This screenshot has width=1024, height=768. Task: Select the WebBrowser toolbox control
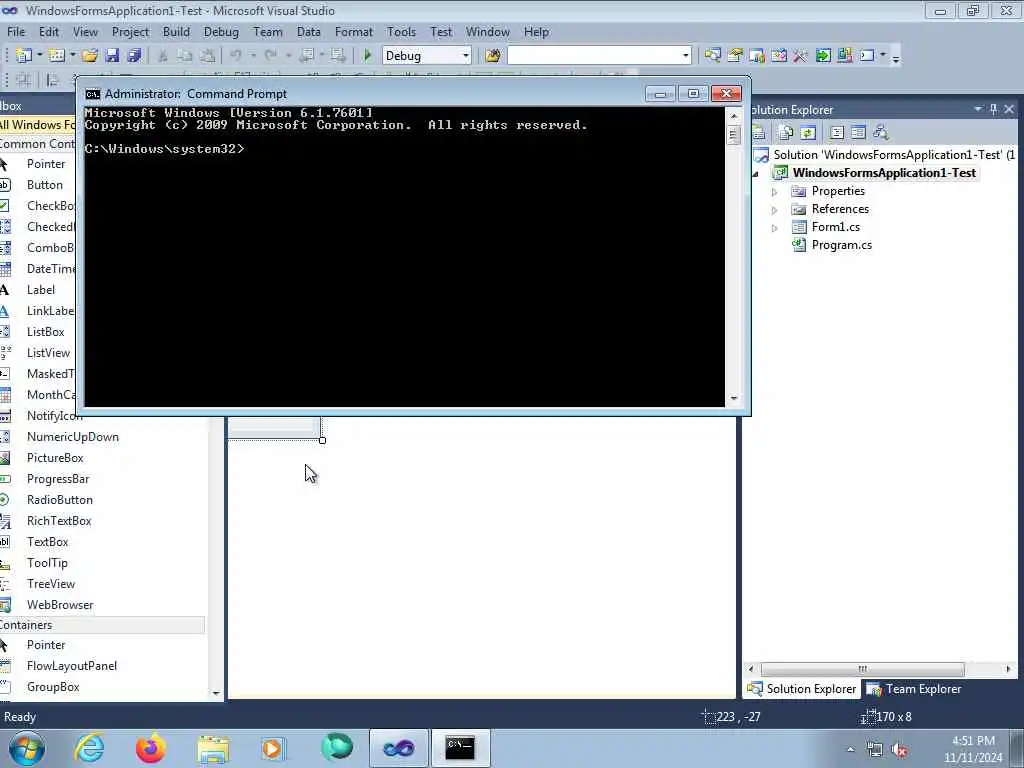pos(59,605)
